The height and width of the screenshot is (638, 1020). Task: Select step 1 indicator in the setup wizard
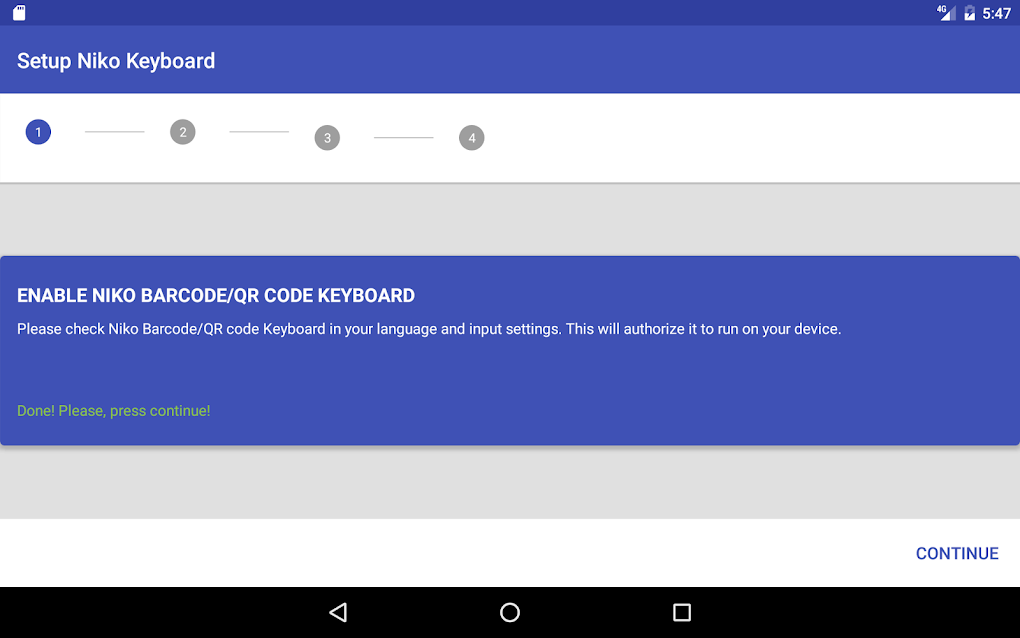pos(37,131)
